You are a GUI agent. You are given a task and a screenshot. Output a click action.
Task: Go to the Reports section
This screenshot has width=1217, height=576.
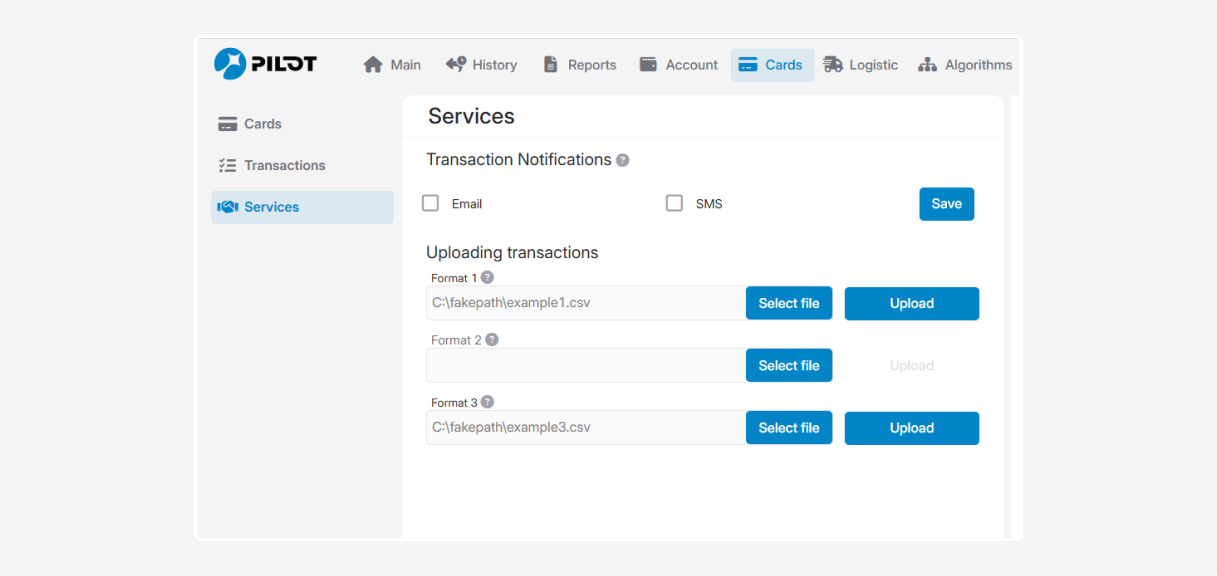click(x=579, y=65)
